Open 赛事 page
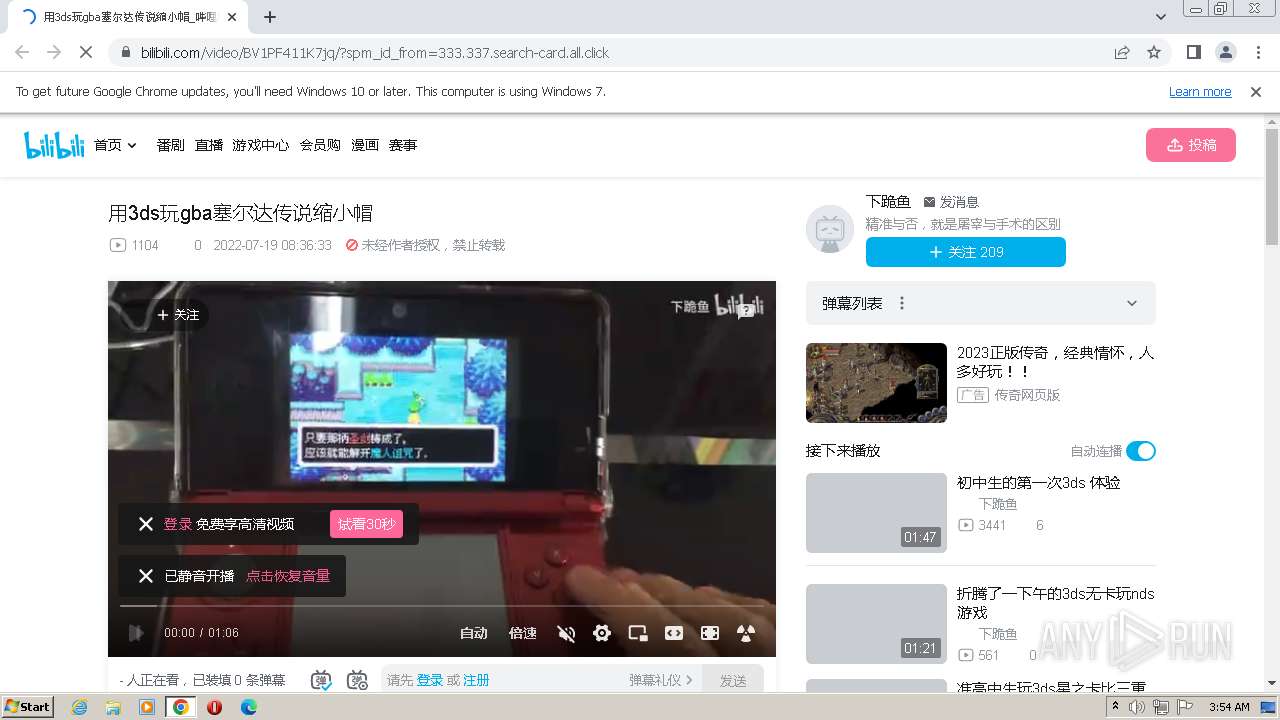This screenshot has width=1280, height=720. [x=402, y=145]
